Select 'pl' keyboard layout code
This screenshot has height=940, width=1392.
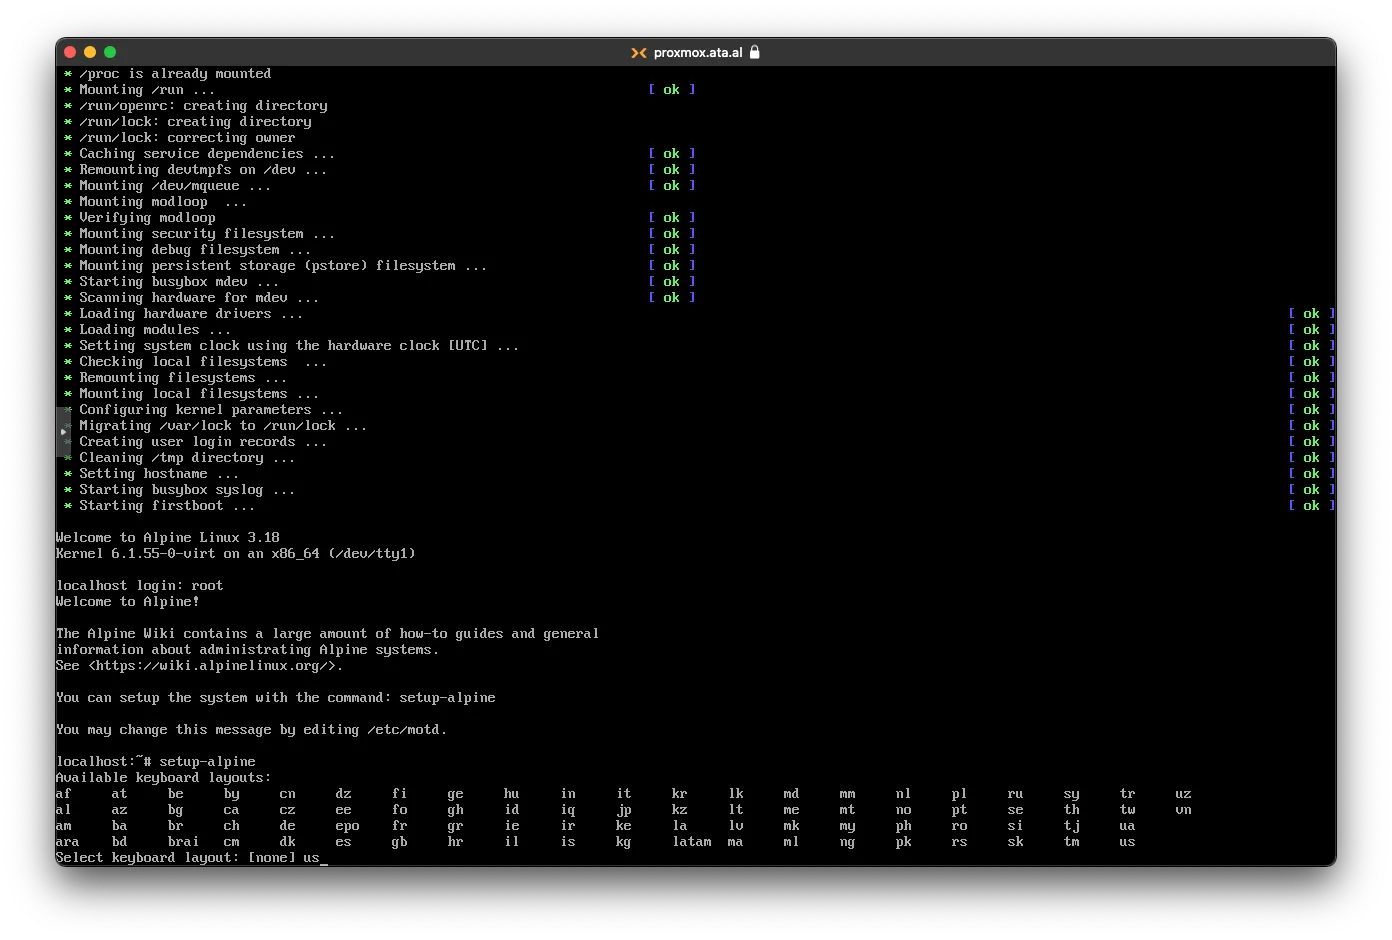(960, 794)
